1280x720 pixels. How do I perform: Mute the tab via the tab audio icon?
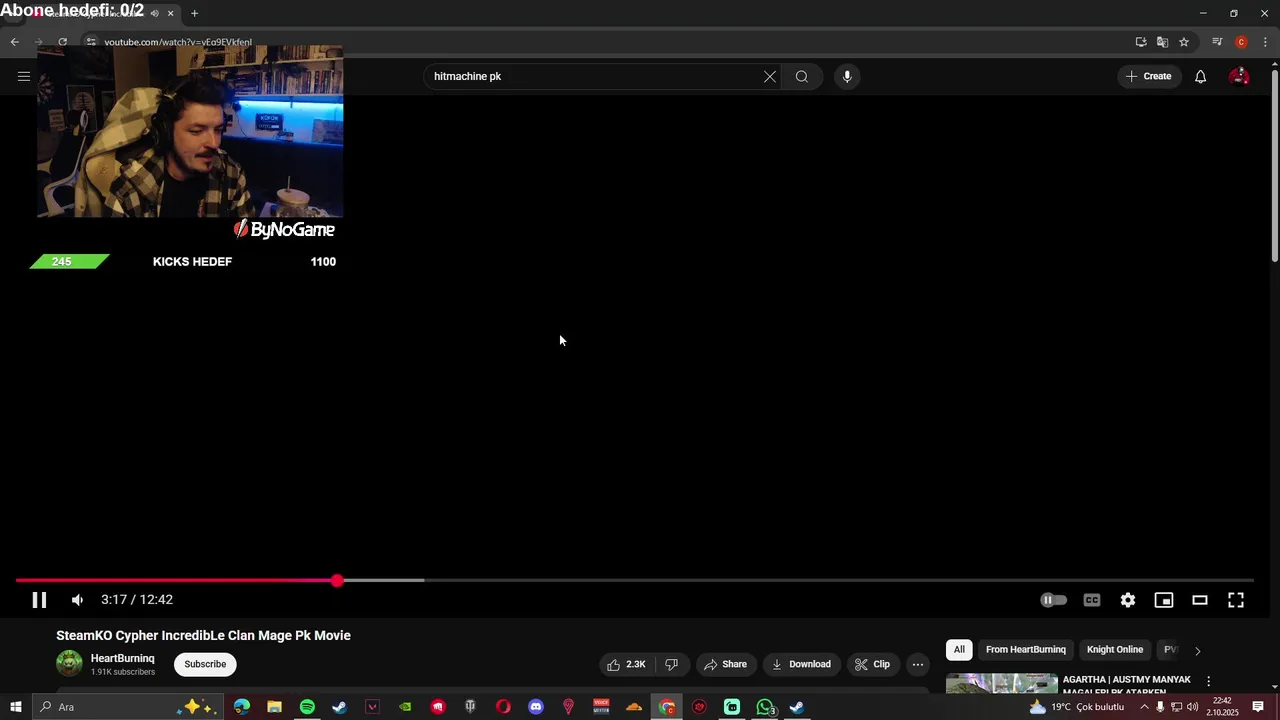click(x=154, y=13)
